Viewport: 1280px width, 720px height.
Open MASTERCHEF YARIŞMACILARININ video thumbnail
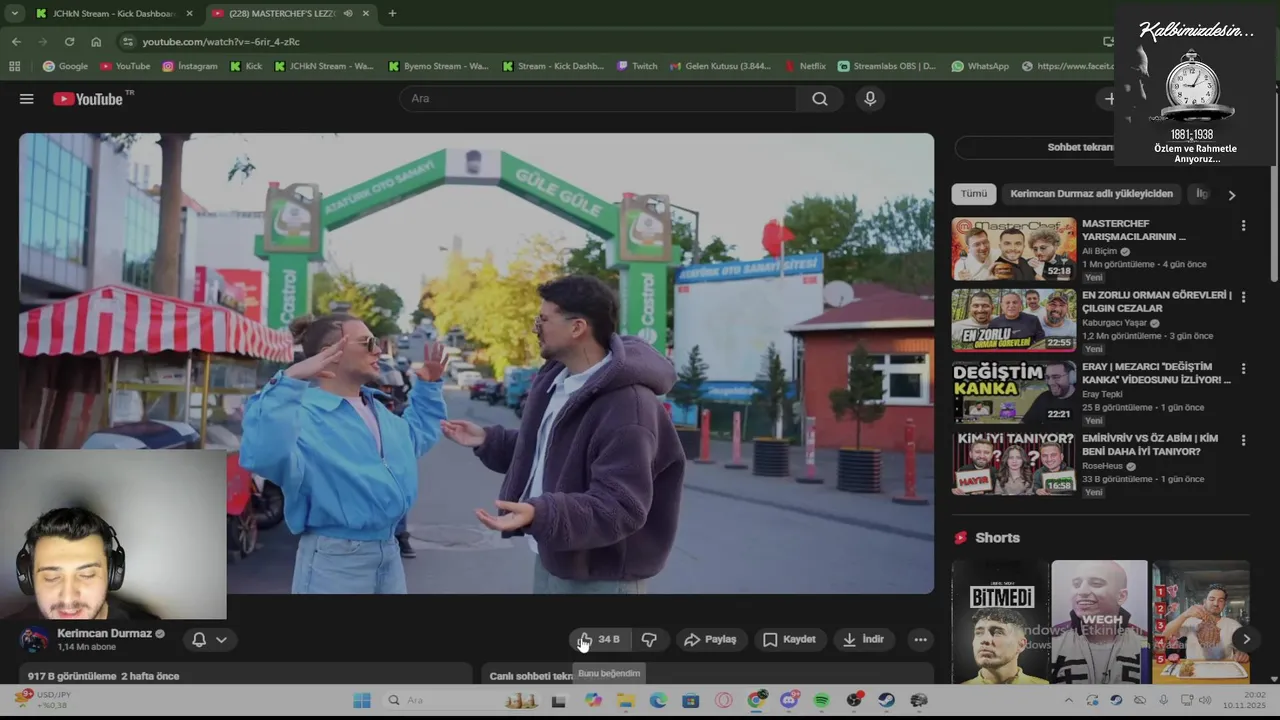[1014, 249]
